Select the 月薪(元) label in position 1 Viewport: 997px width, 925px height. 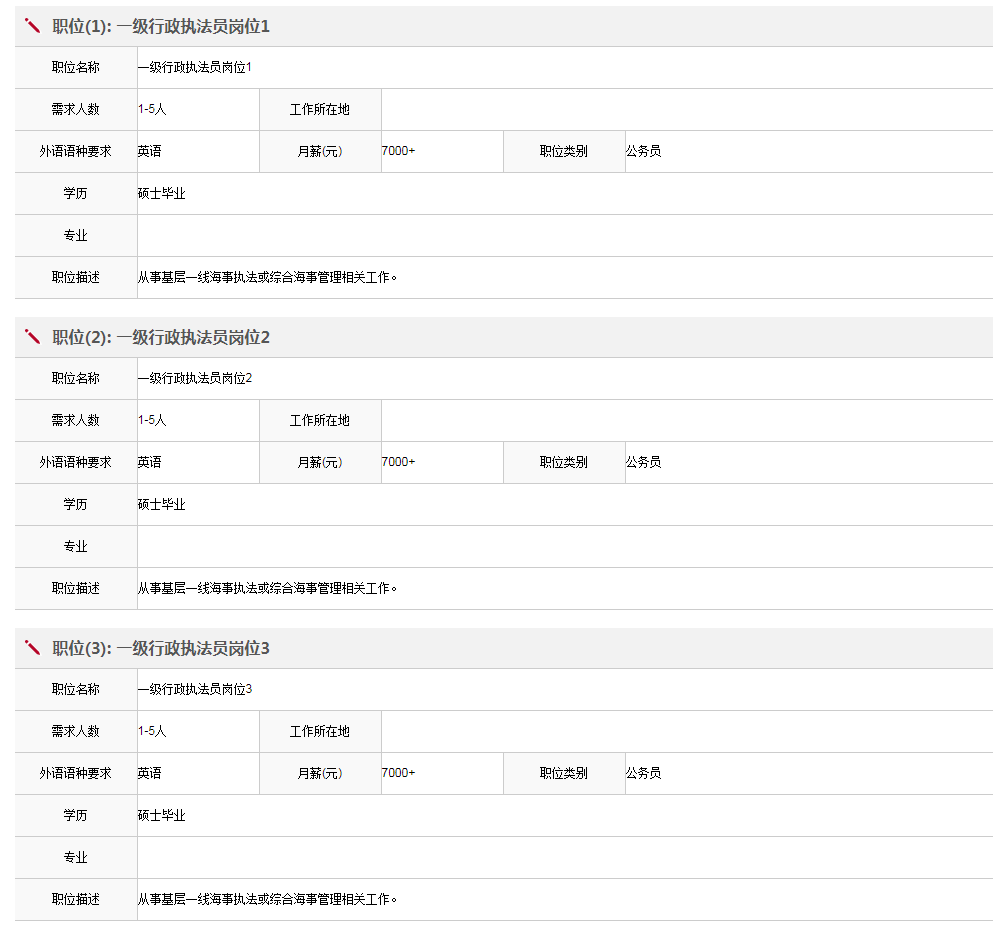[319, 151]
